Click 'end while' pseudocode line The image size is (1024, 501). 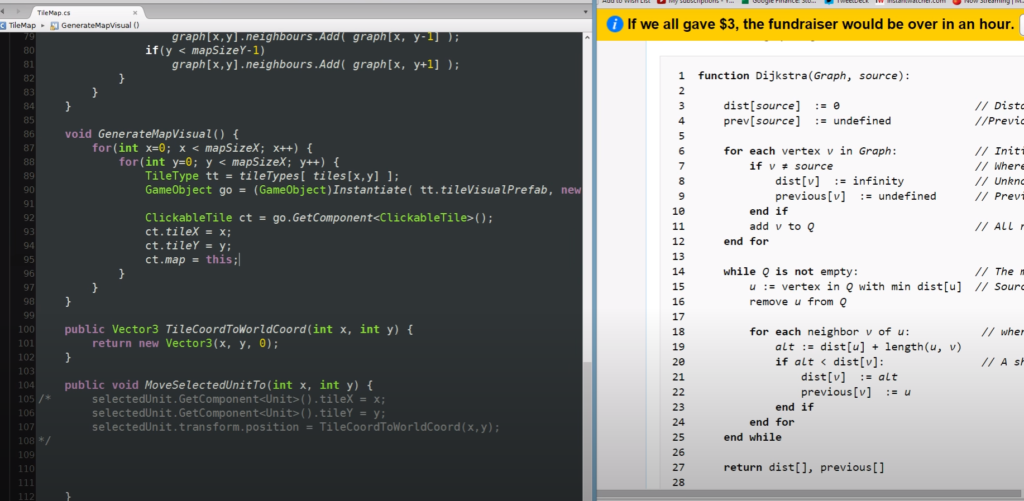click(752, 436)
